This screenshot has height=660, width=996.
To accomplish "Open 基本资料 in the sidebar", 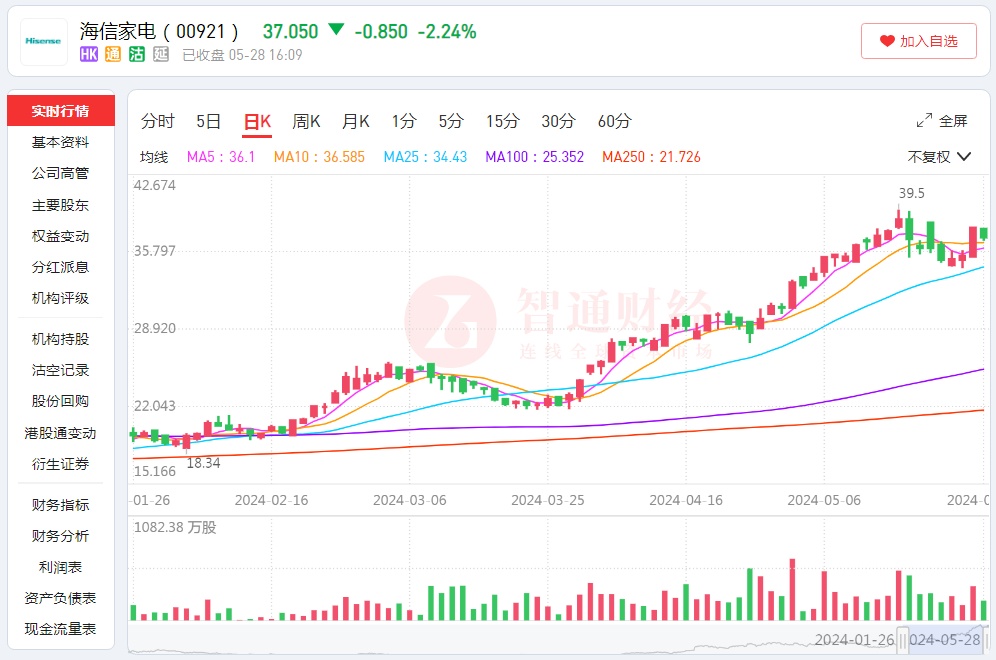I will [x=60, y=142].
